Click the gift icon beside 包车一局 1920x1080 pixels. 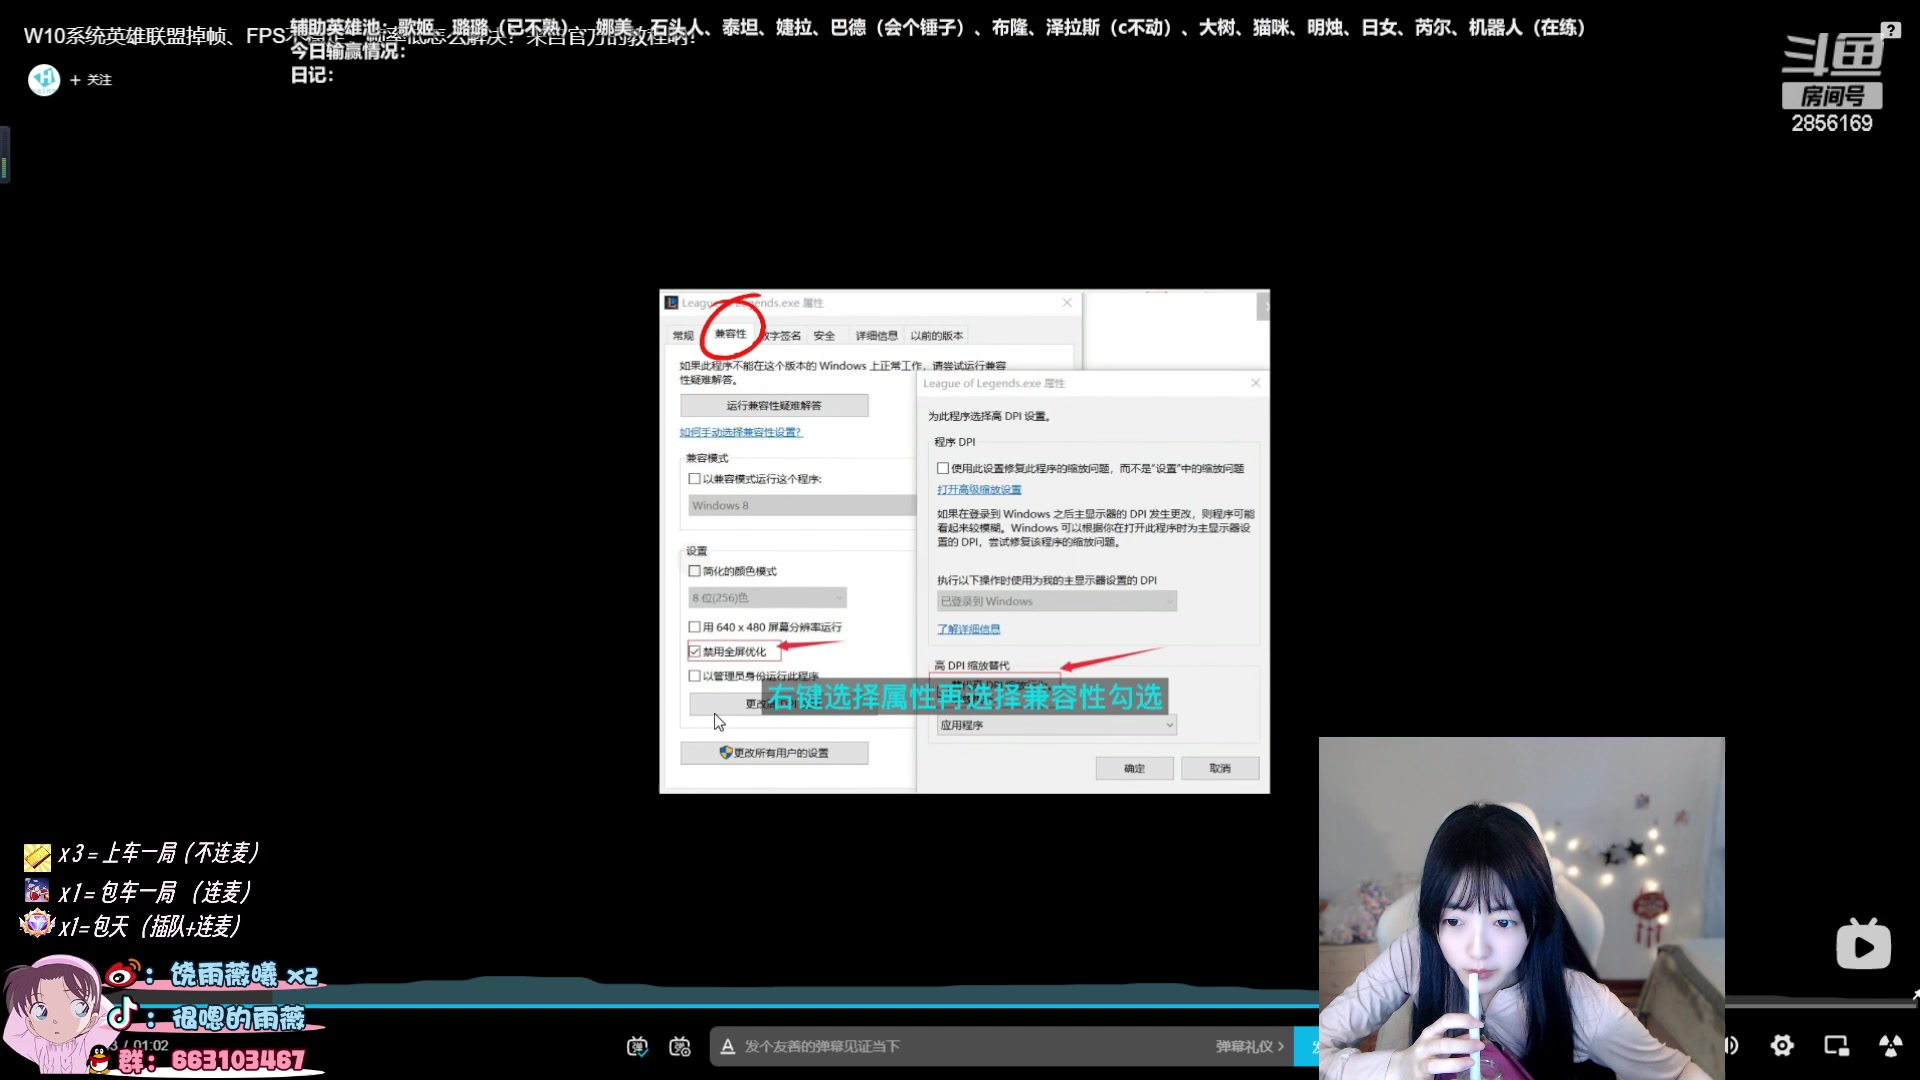click(37, 890)
